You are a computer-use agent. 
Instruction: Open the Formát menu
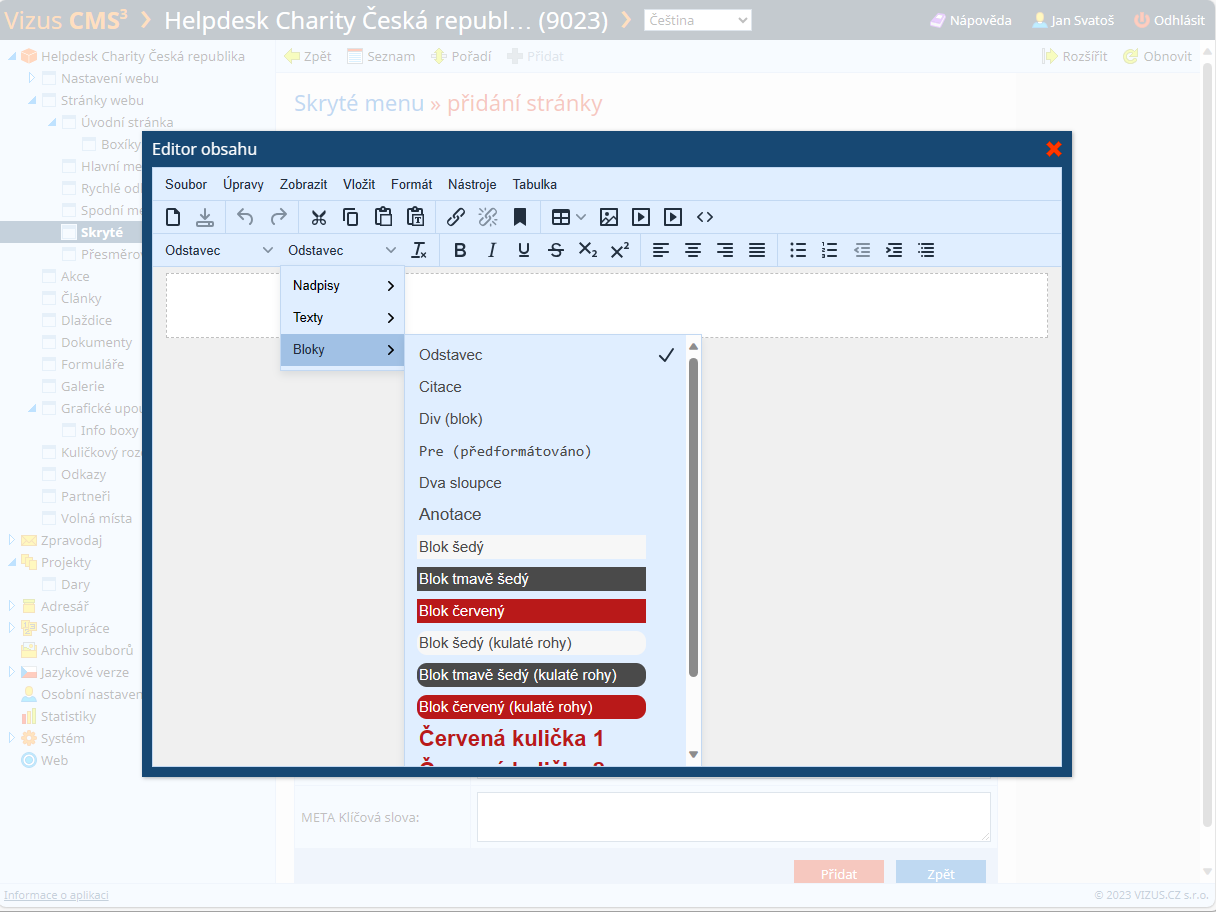pos(412,184)
